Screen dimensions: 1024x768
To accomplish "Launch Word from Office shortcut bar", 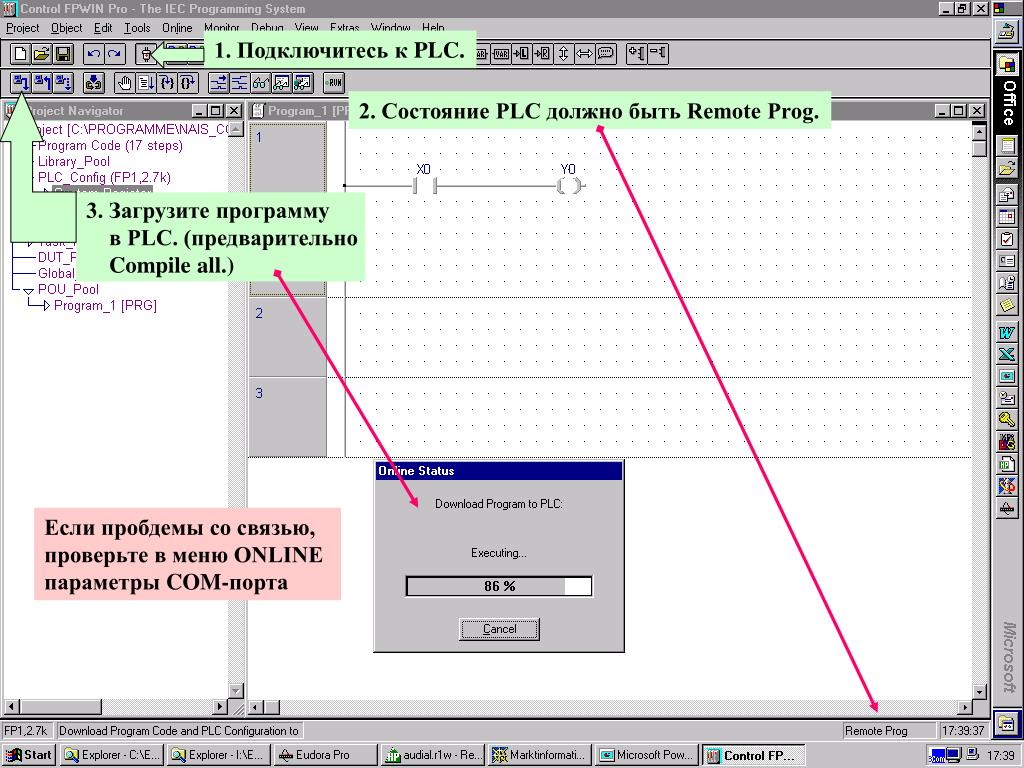I will (x=1007, y=332).
